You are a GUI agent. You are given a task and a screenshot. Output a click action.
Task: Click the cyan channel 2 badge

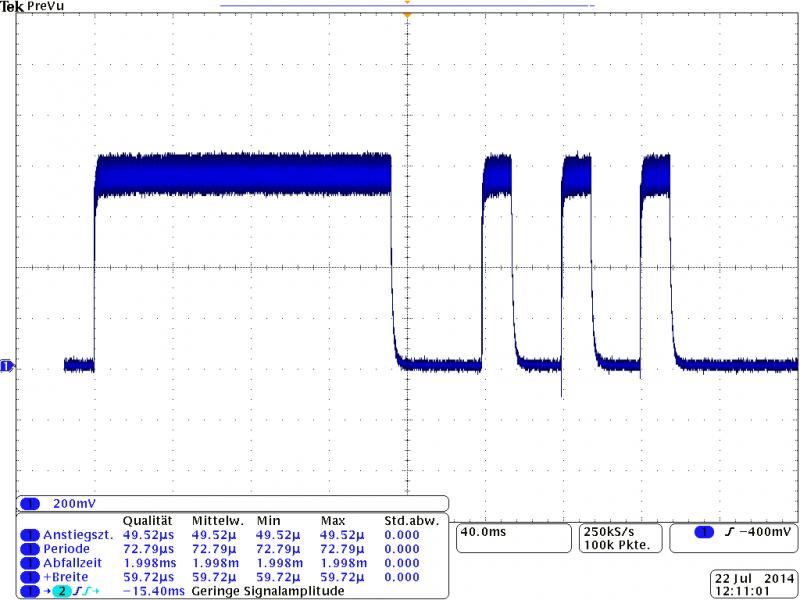tap(60, 591)
